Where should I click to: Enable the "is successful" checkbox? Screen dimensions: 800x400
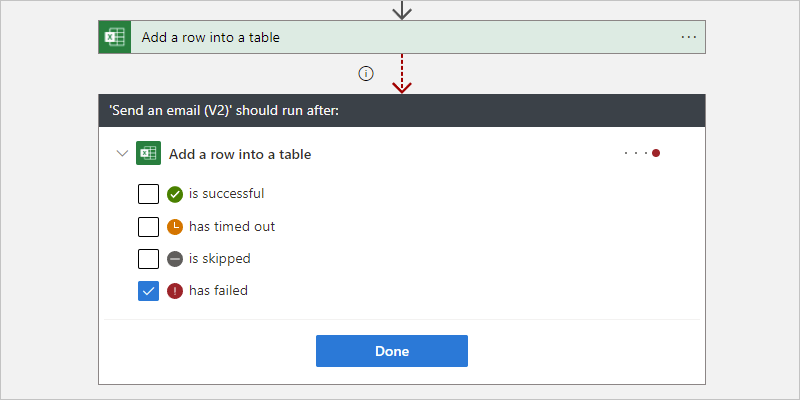tap(148, 194)
